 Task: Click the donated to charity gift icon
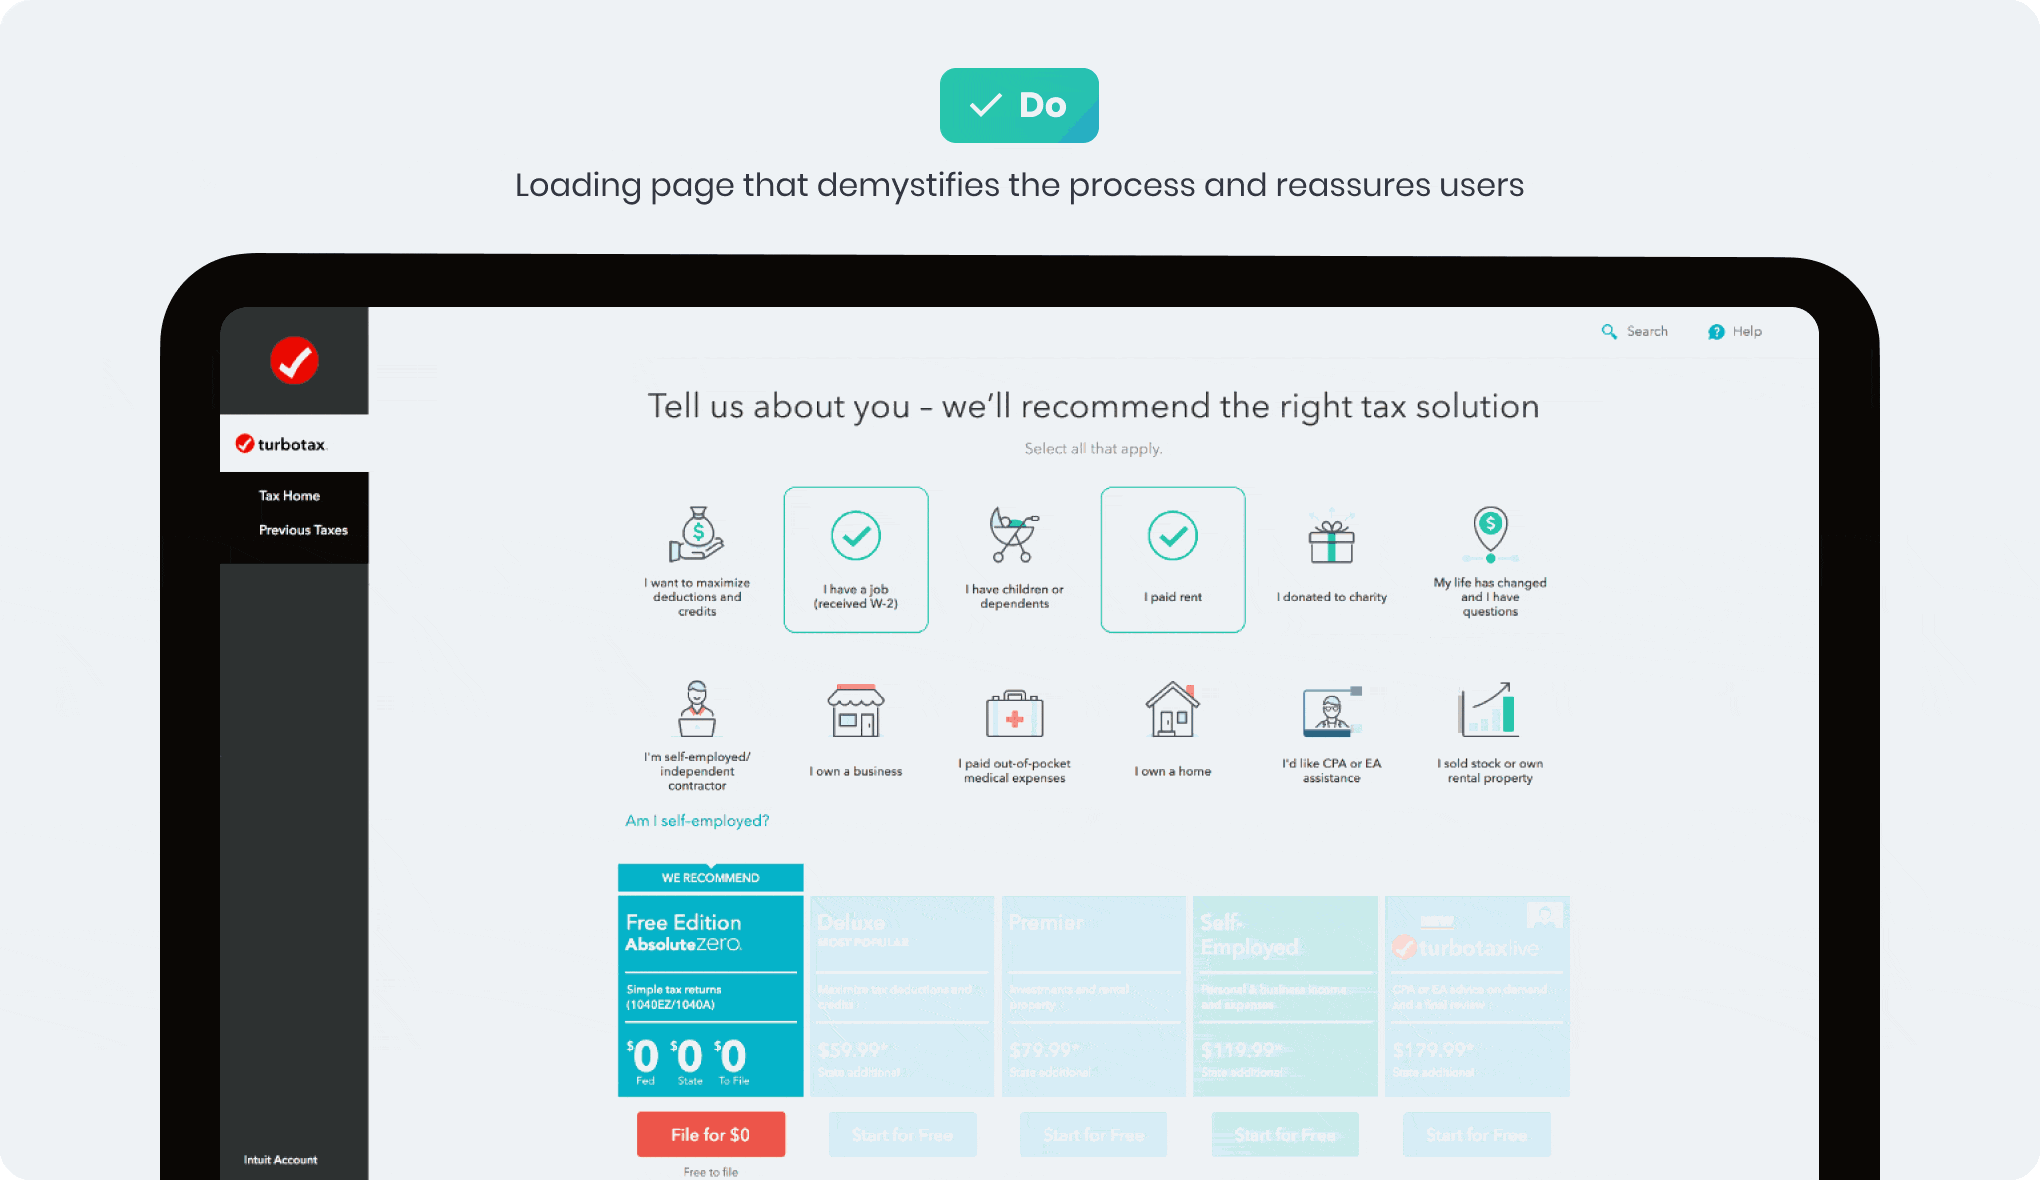pyautogui.click(x=1331, y=541)
